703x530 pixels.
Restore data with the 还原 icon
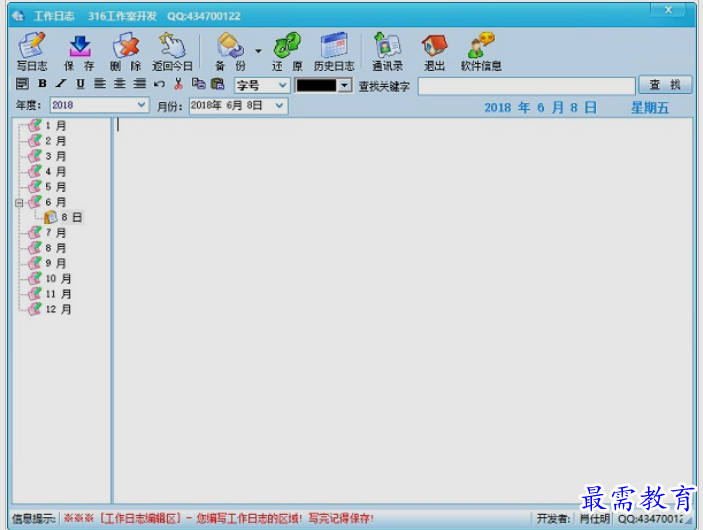[x=287, y=52]
